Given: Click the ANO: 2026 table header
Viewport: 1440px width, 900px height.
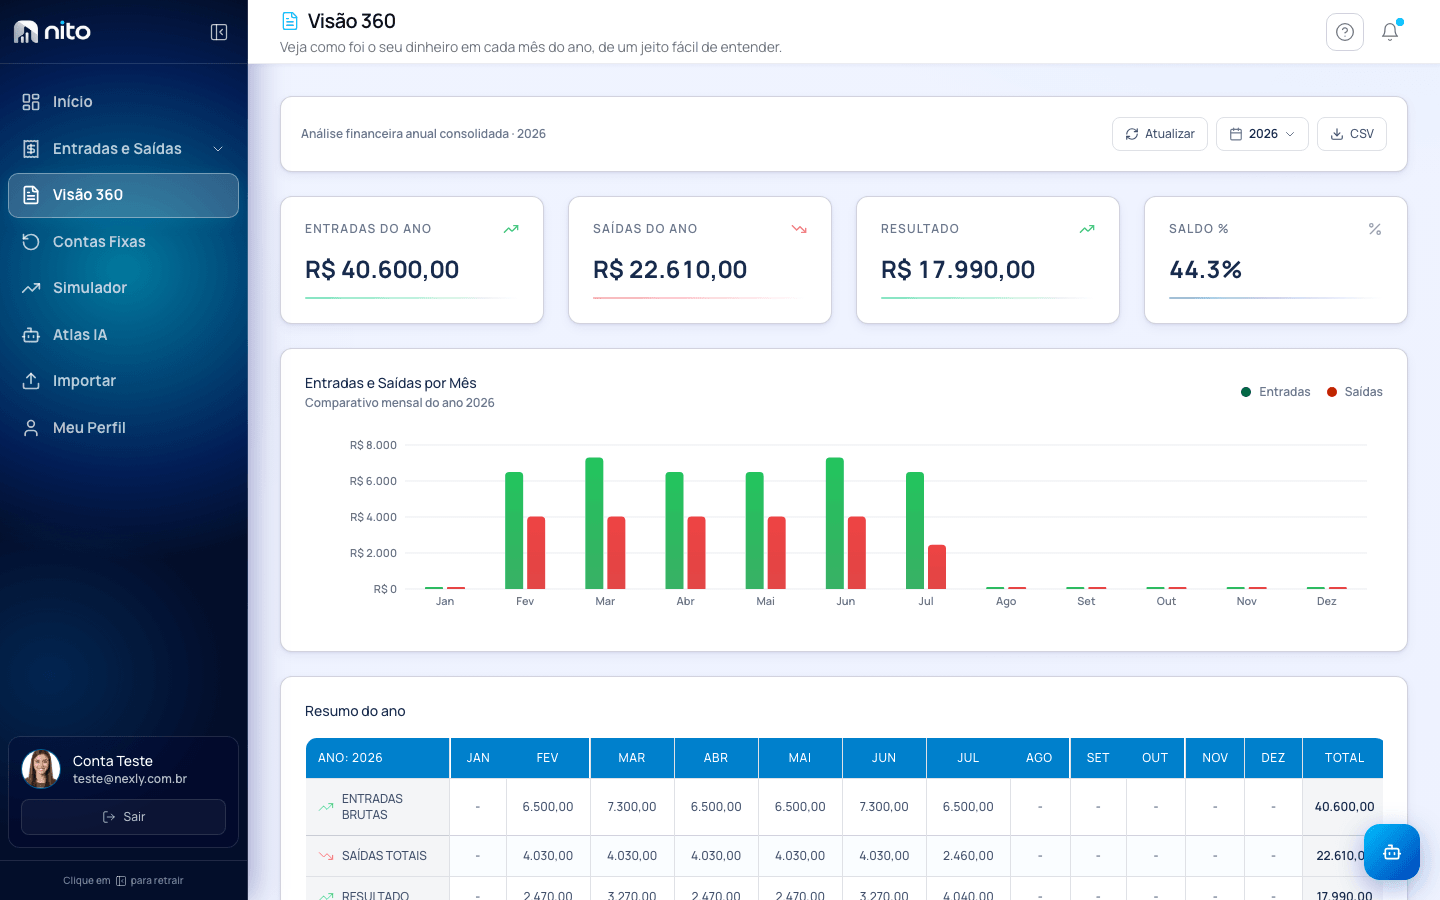Looking at the screenshot, I should 377,758.
